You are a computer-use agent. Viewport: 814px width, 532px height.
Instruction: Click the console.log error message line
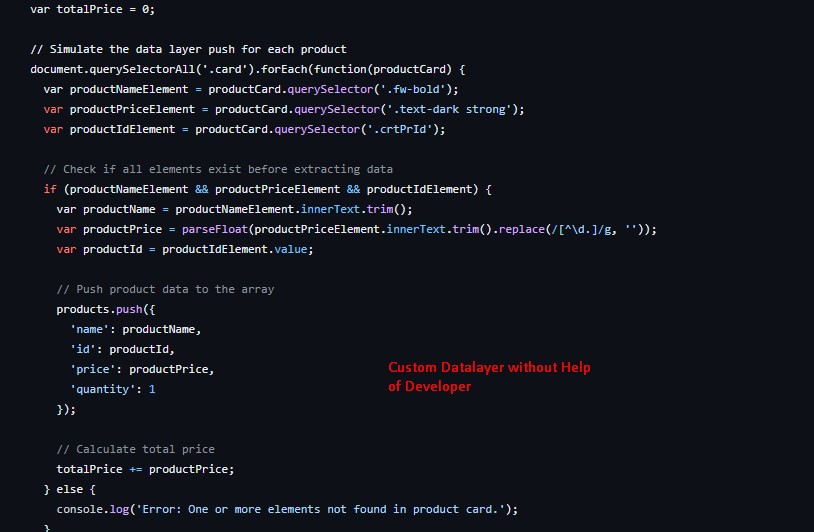pos(287,509)
